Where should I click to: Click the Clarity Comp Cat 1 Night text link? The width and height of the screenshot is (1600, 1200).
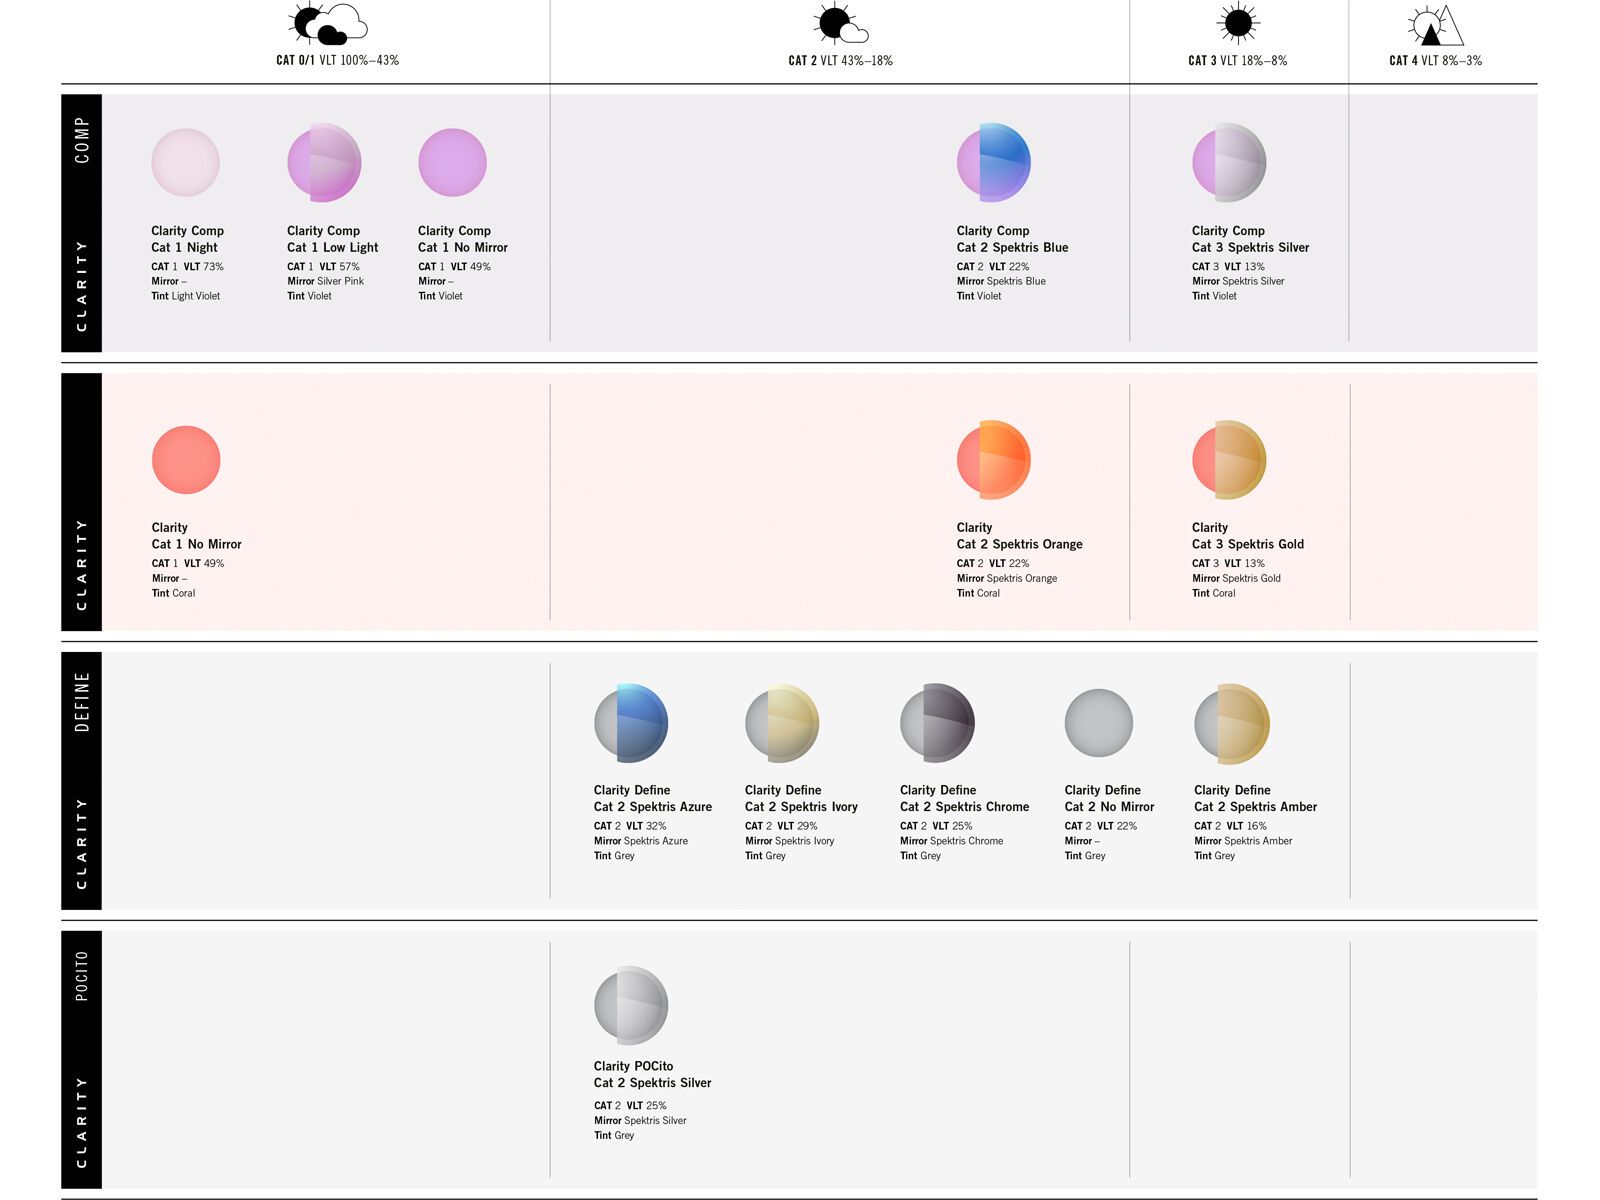[x=190, y=239]
